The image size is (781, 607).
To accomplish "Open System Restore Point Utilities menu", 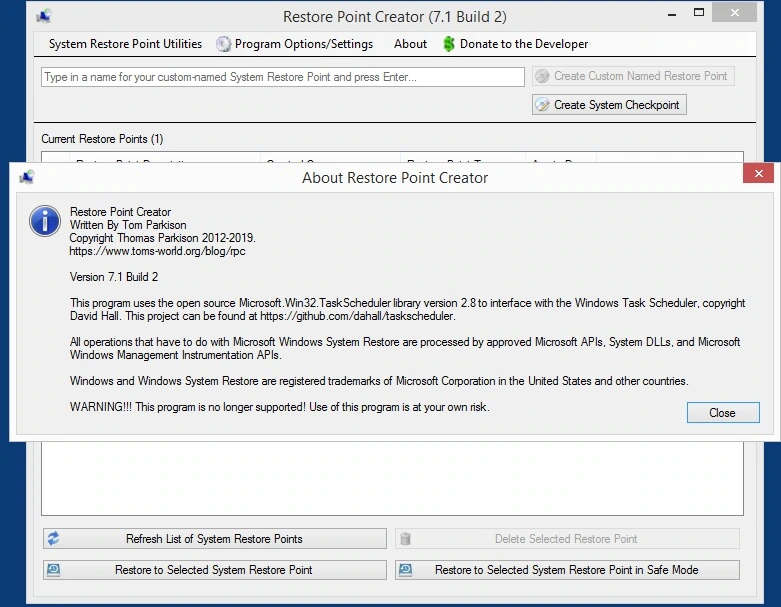I will (125, 44).
